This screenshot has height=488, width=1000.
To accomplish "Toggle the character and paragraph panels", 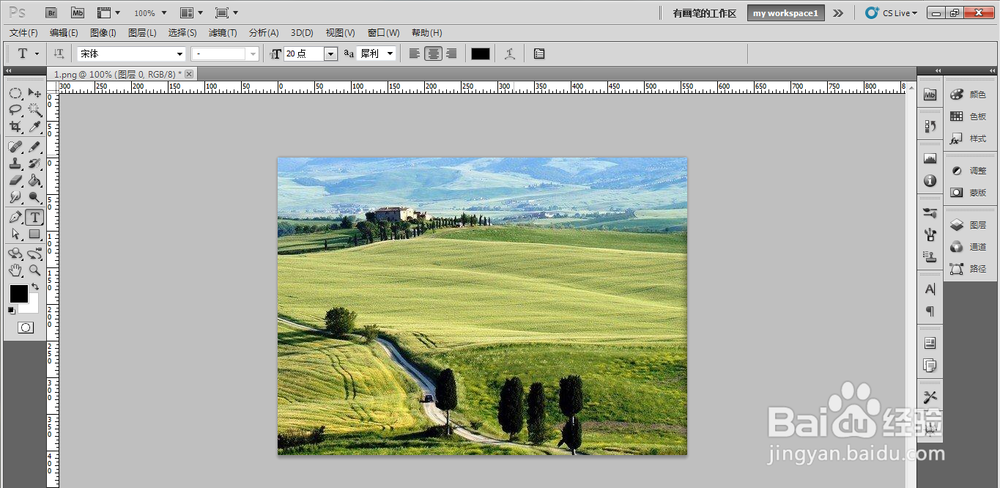I will pyautogui.click(x=539, y=54).
